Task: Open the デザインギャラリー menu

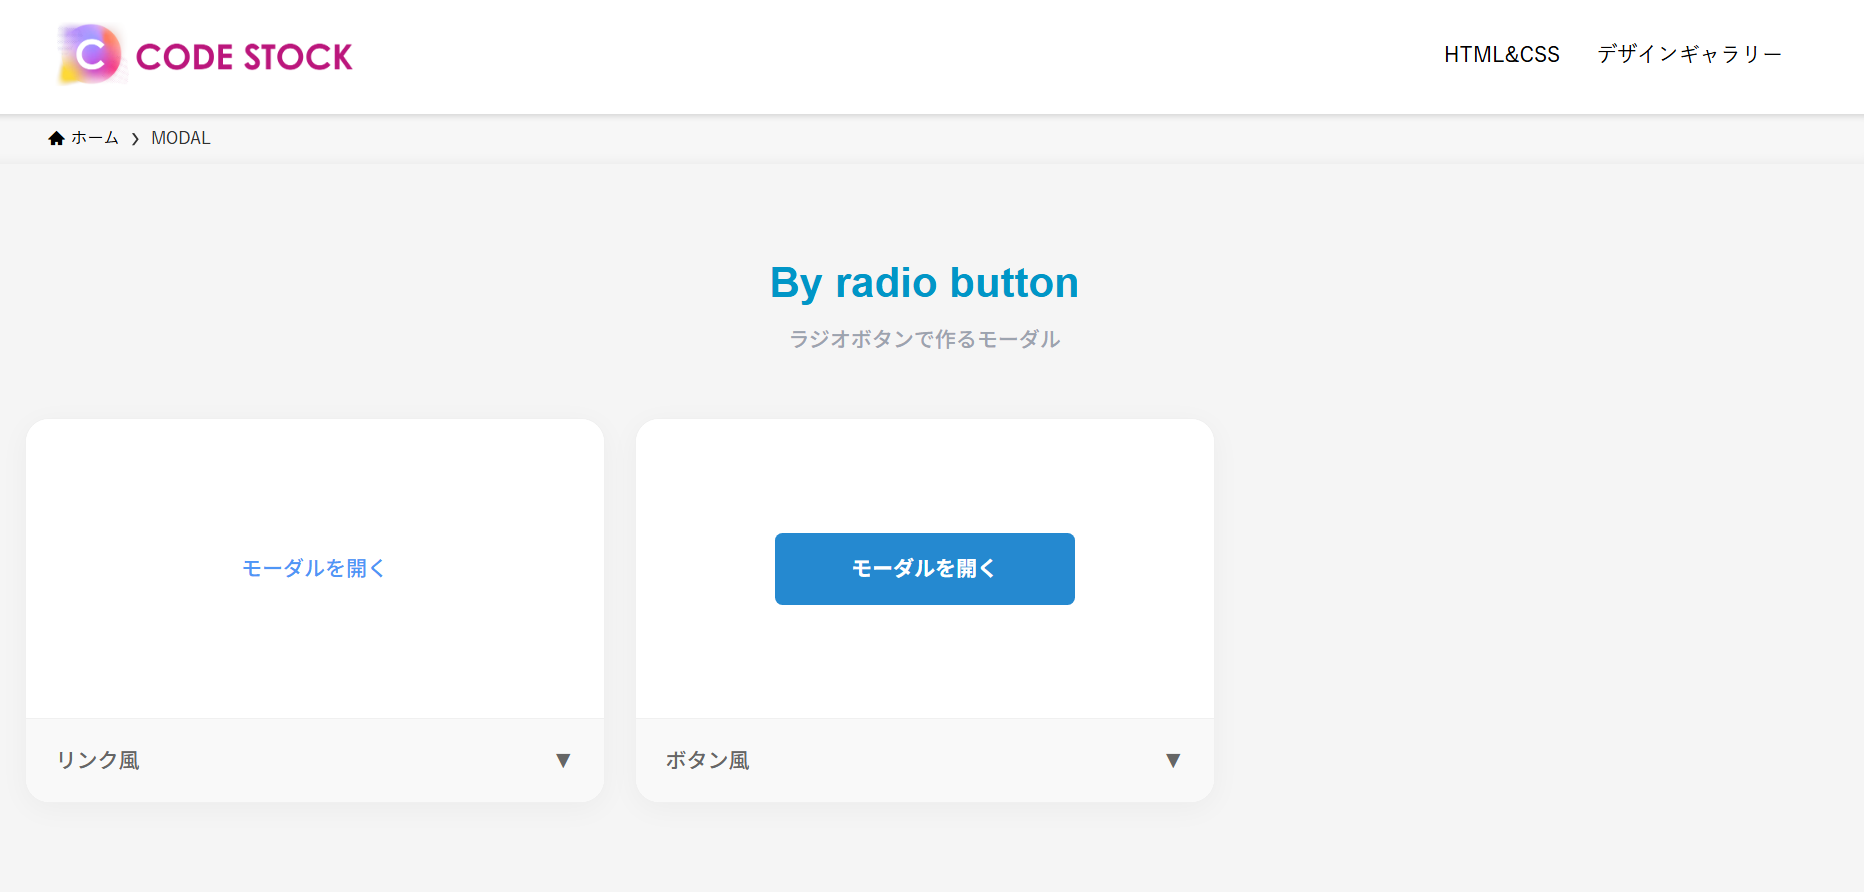Action: [x=1688, y=54]
